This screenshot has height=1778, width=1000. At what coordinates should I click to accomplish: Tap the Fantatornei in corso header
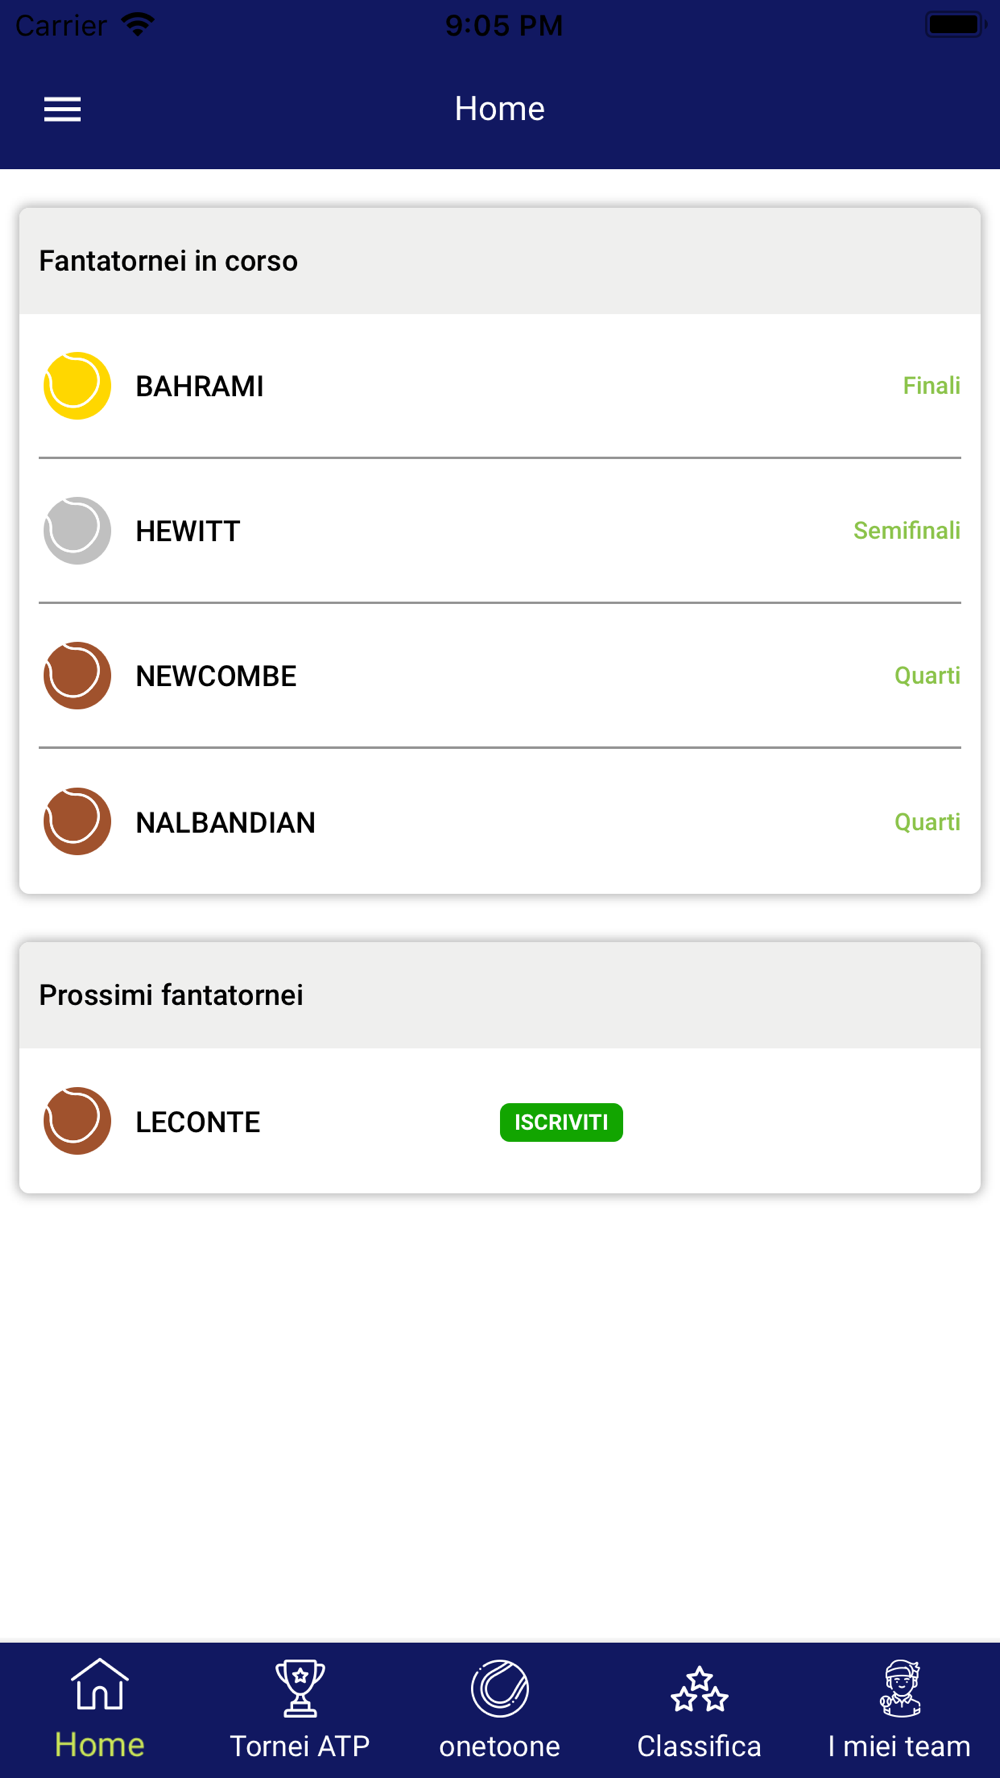(169, 261)
